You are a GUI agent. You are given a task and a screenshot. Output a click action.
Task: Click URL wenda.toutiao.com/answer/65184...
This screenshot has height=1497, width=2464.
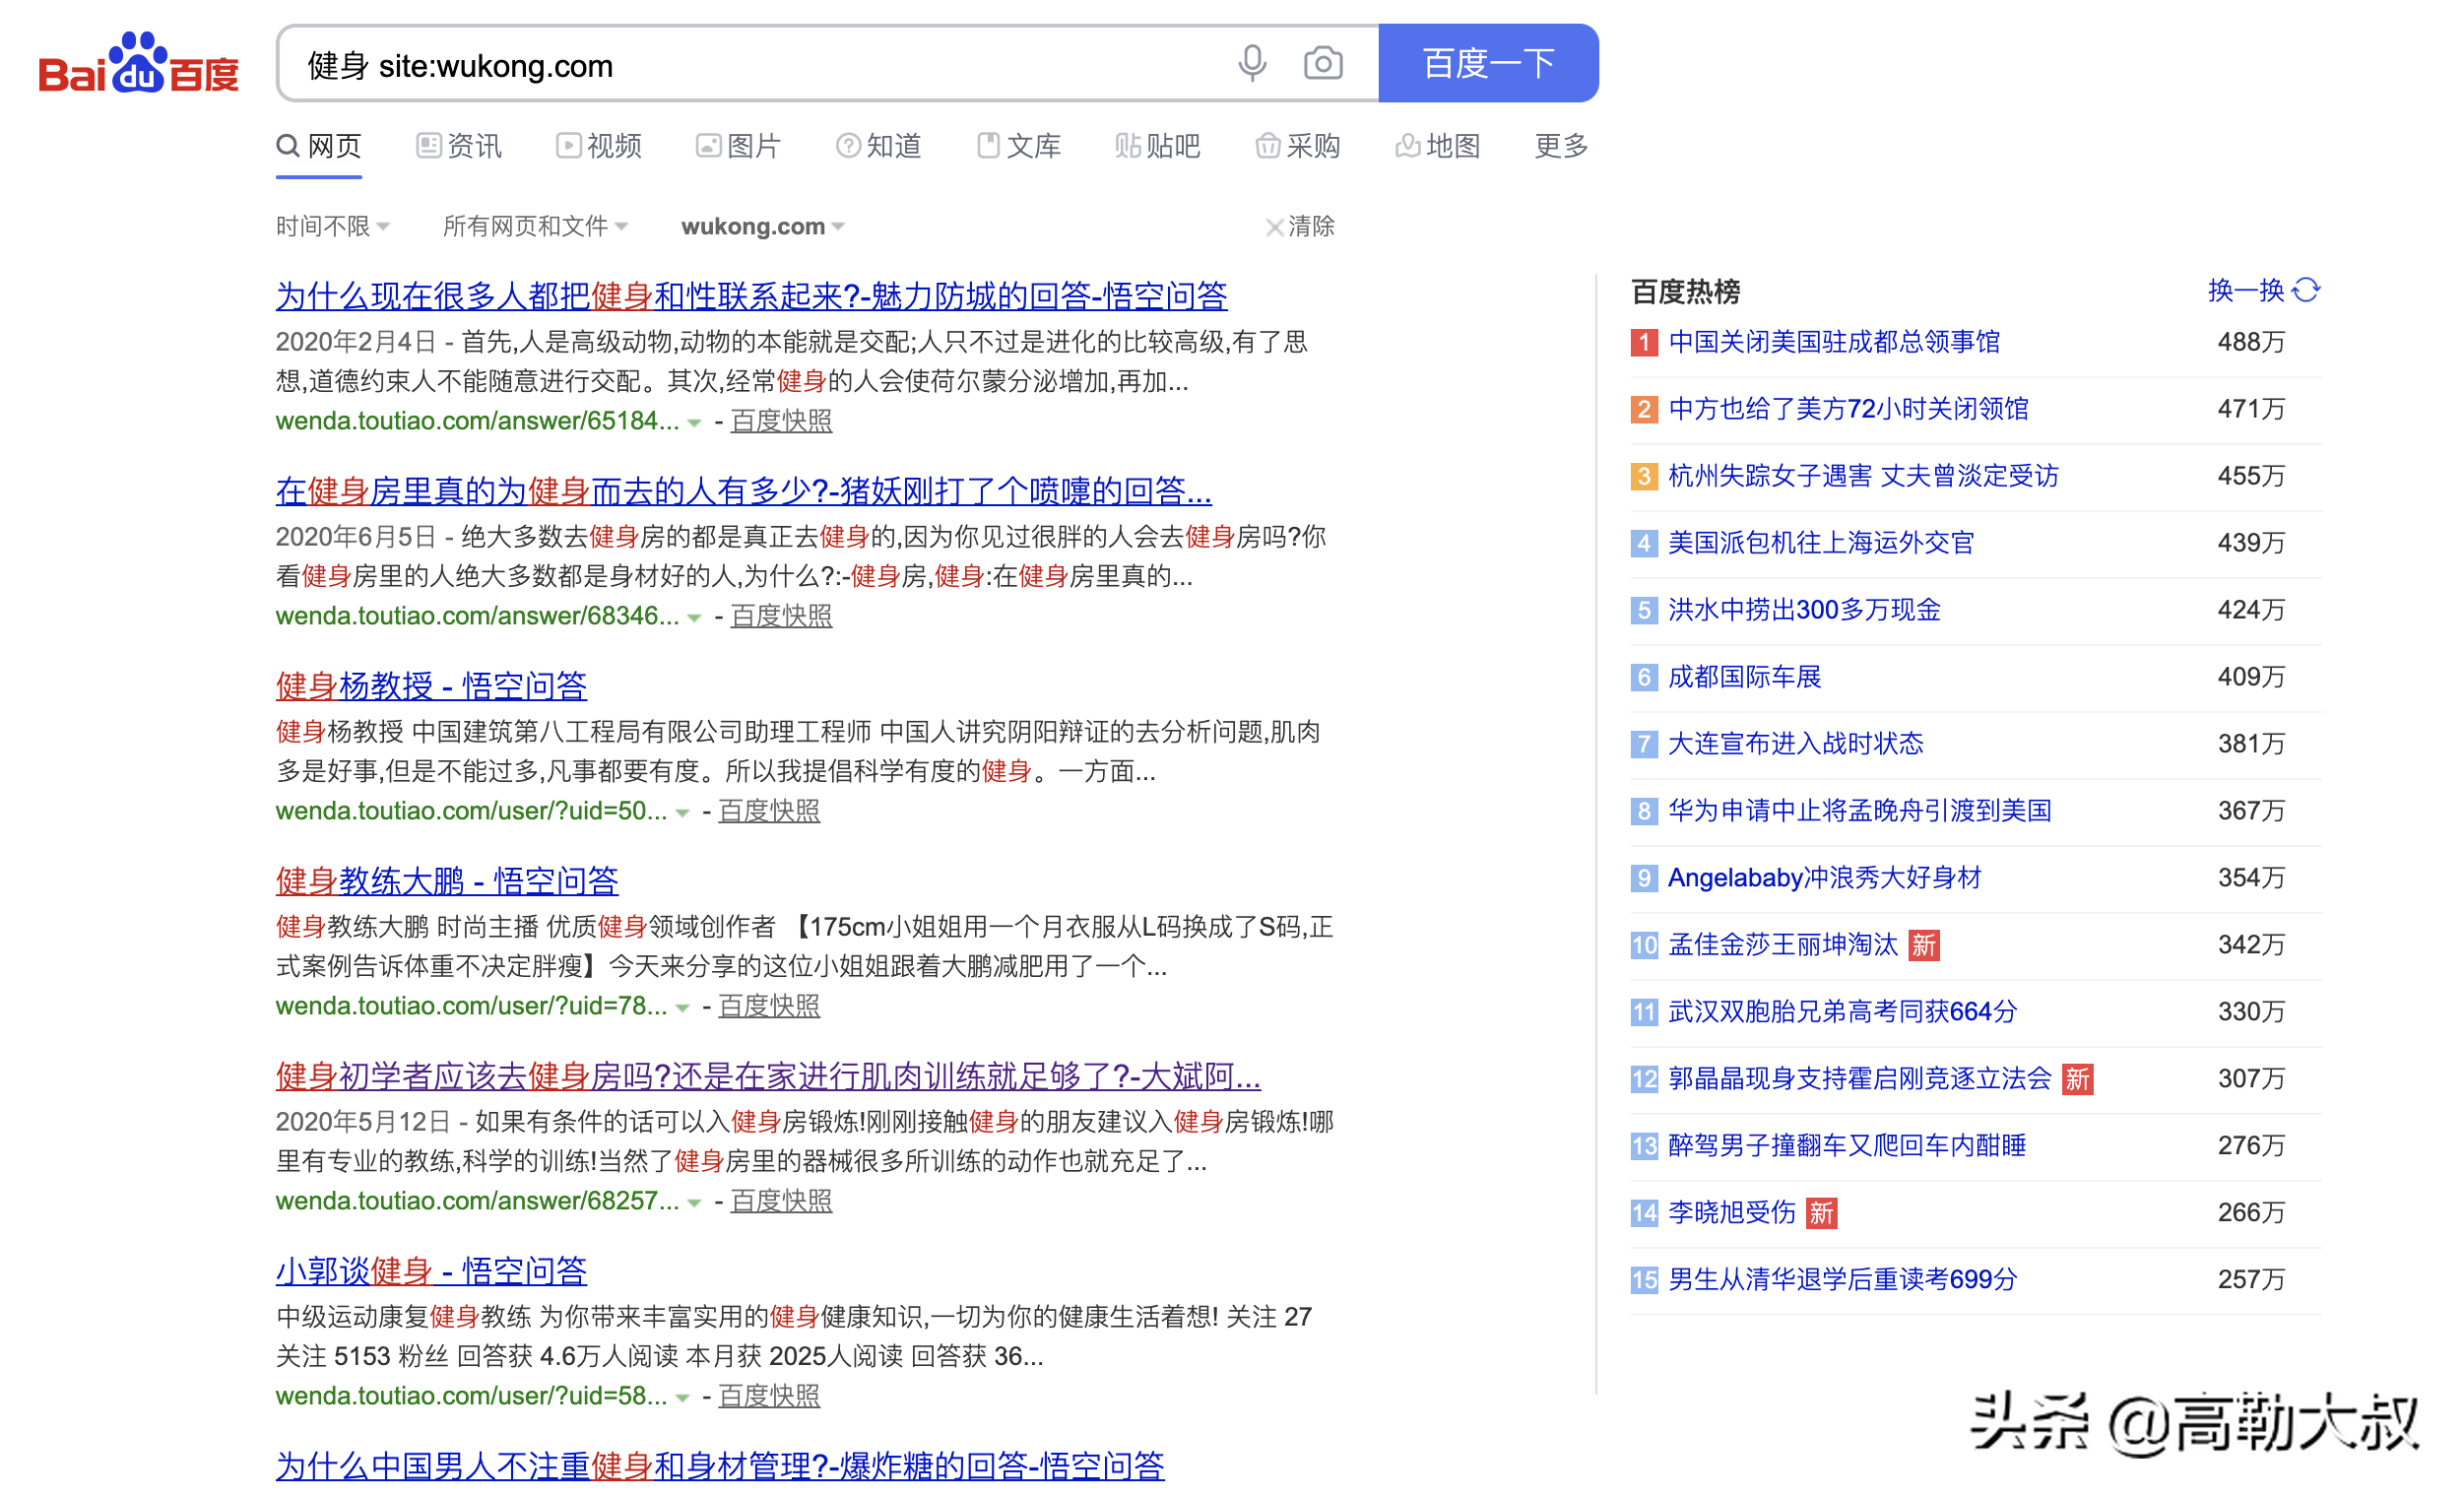click(477, 421)
